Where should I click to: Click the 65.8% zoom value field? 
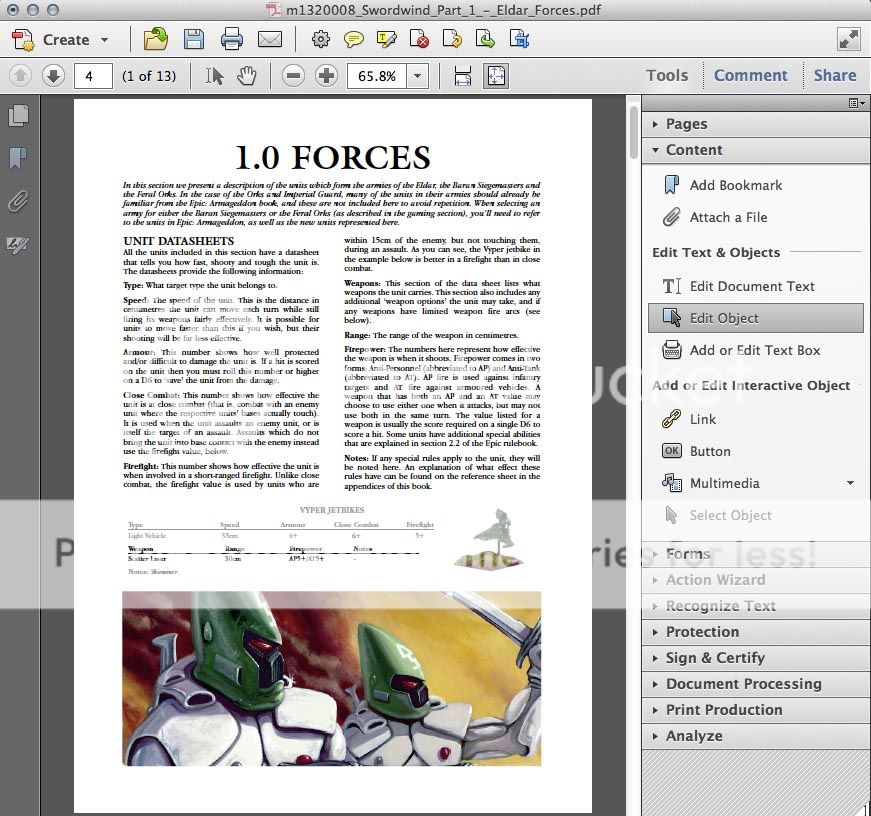[x=377, y=76]
